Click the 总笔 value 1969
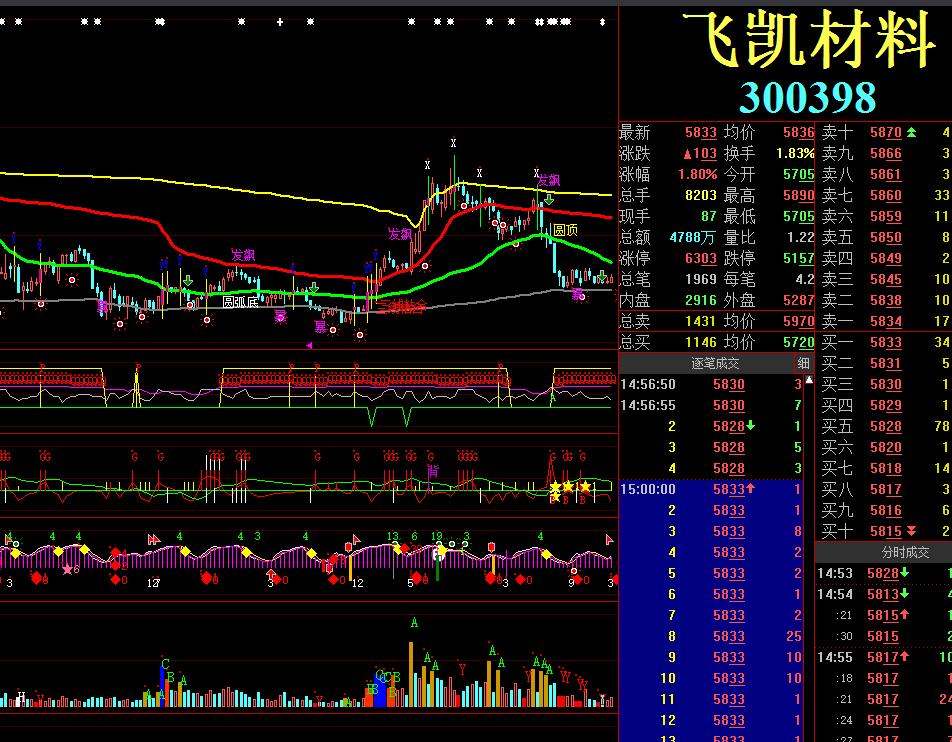 pyautogui.click(x=701, y=279)
